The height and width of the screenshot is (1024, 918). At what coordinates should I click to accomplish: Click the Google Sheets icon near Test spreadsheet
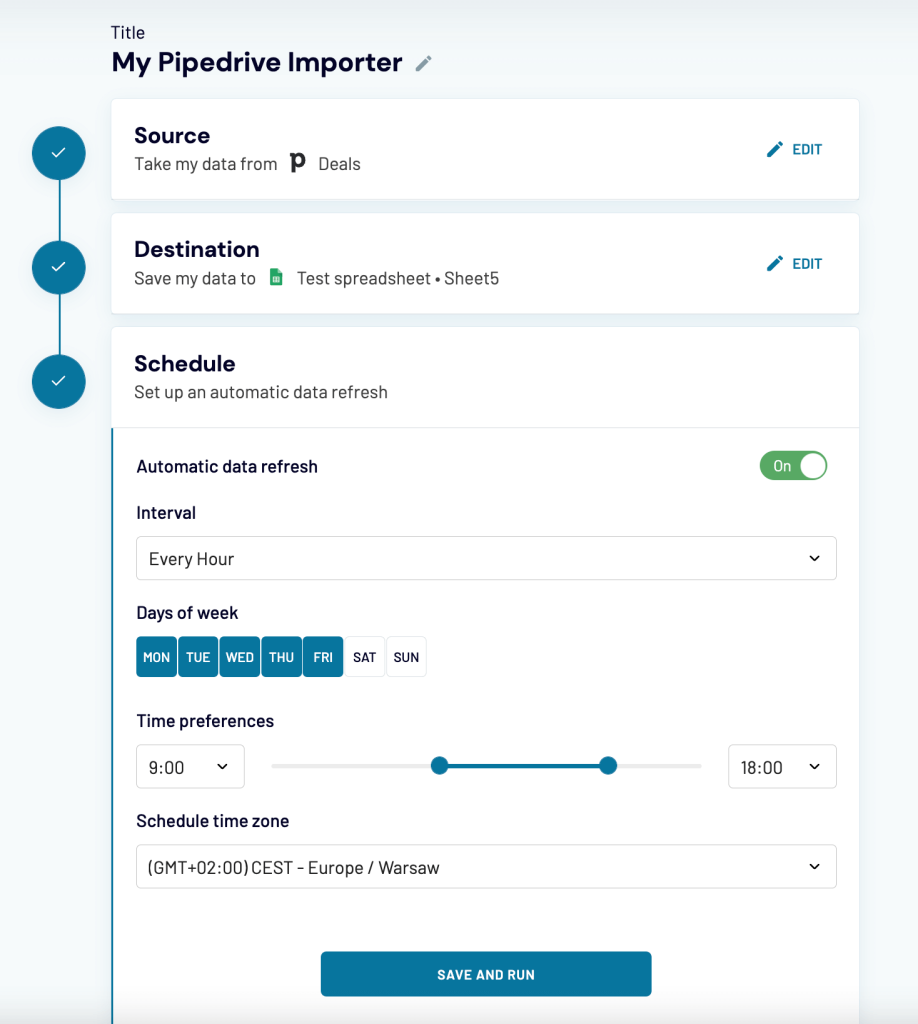point(276,278)
